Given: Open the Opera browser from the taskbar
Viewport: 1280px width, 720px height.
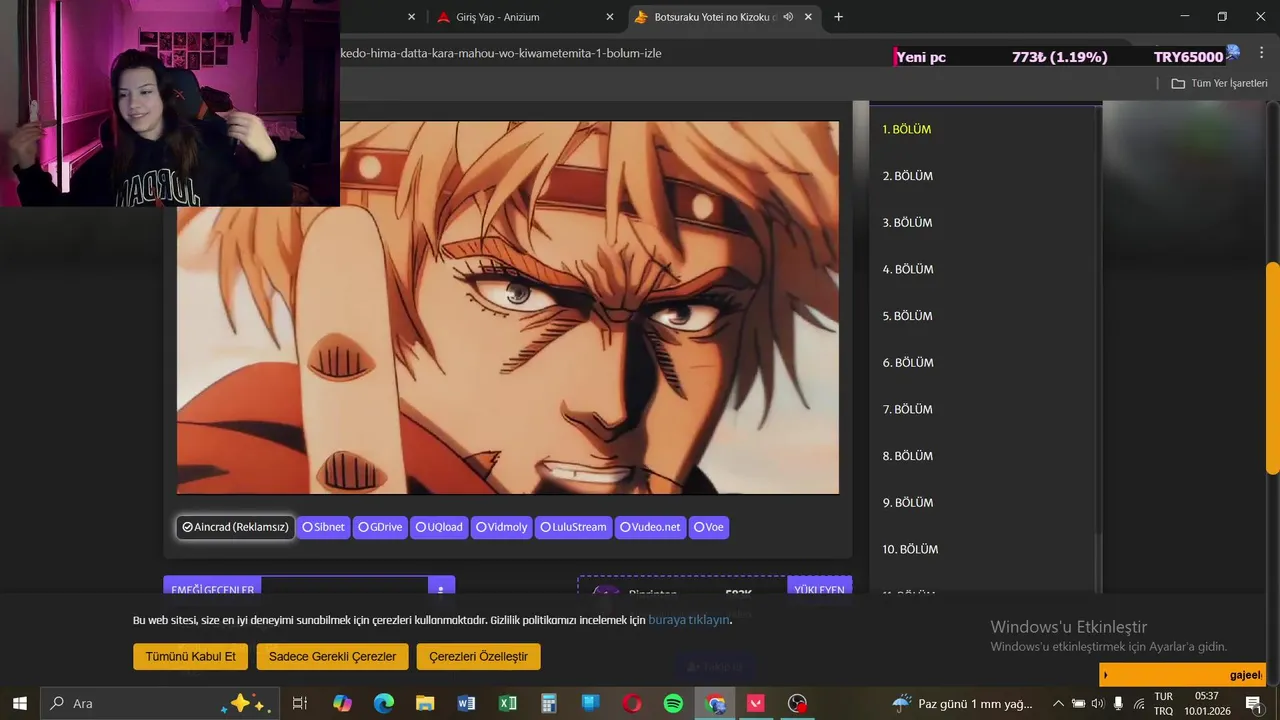Looking at the screenshot, I should click(632, 703).
